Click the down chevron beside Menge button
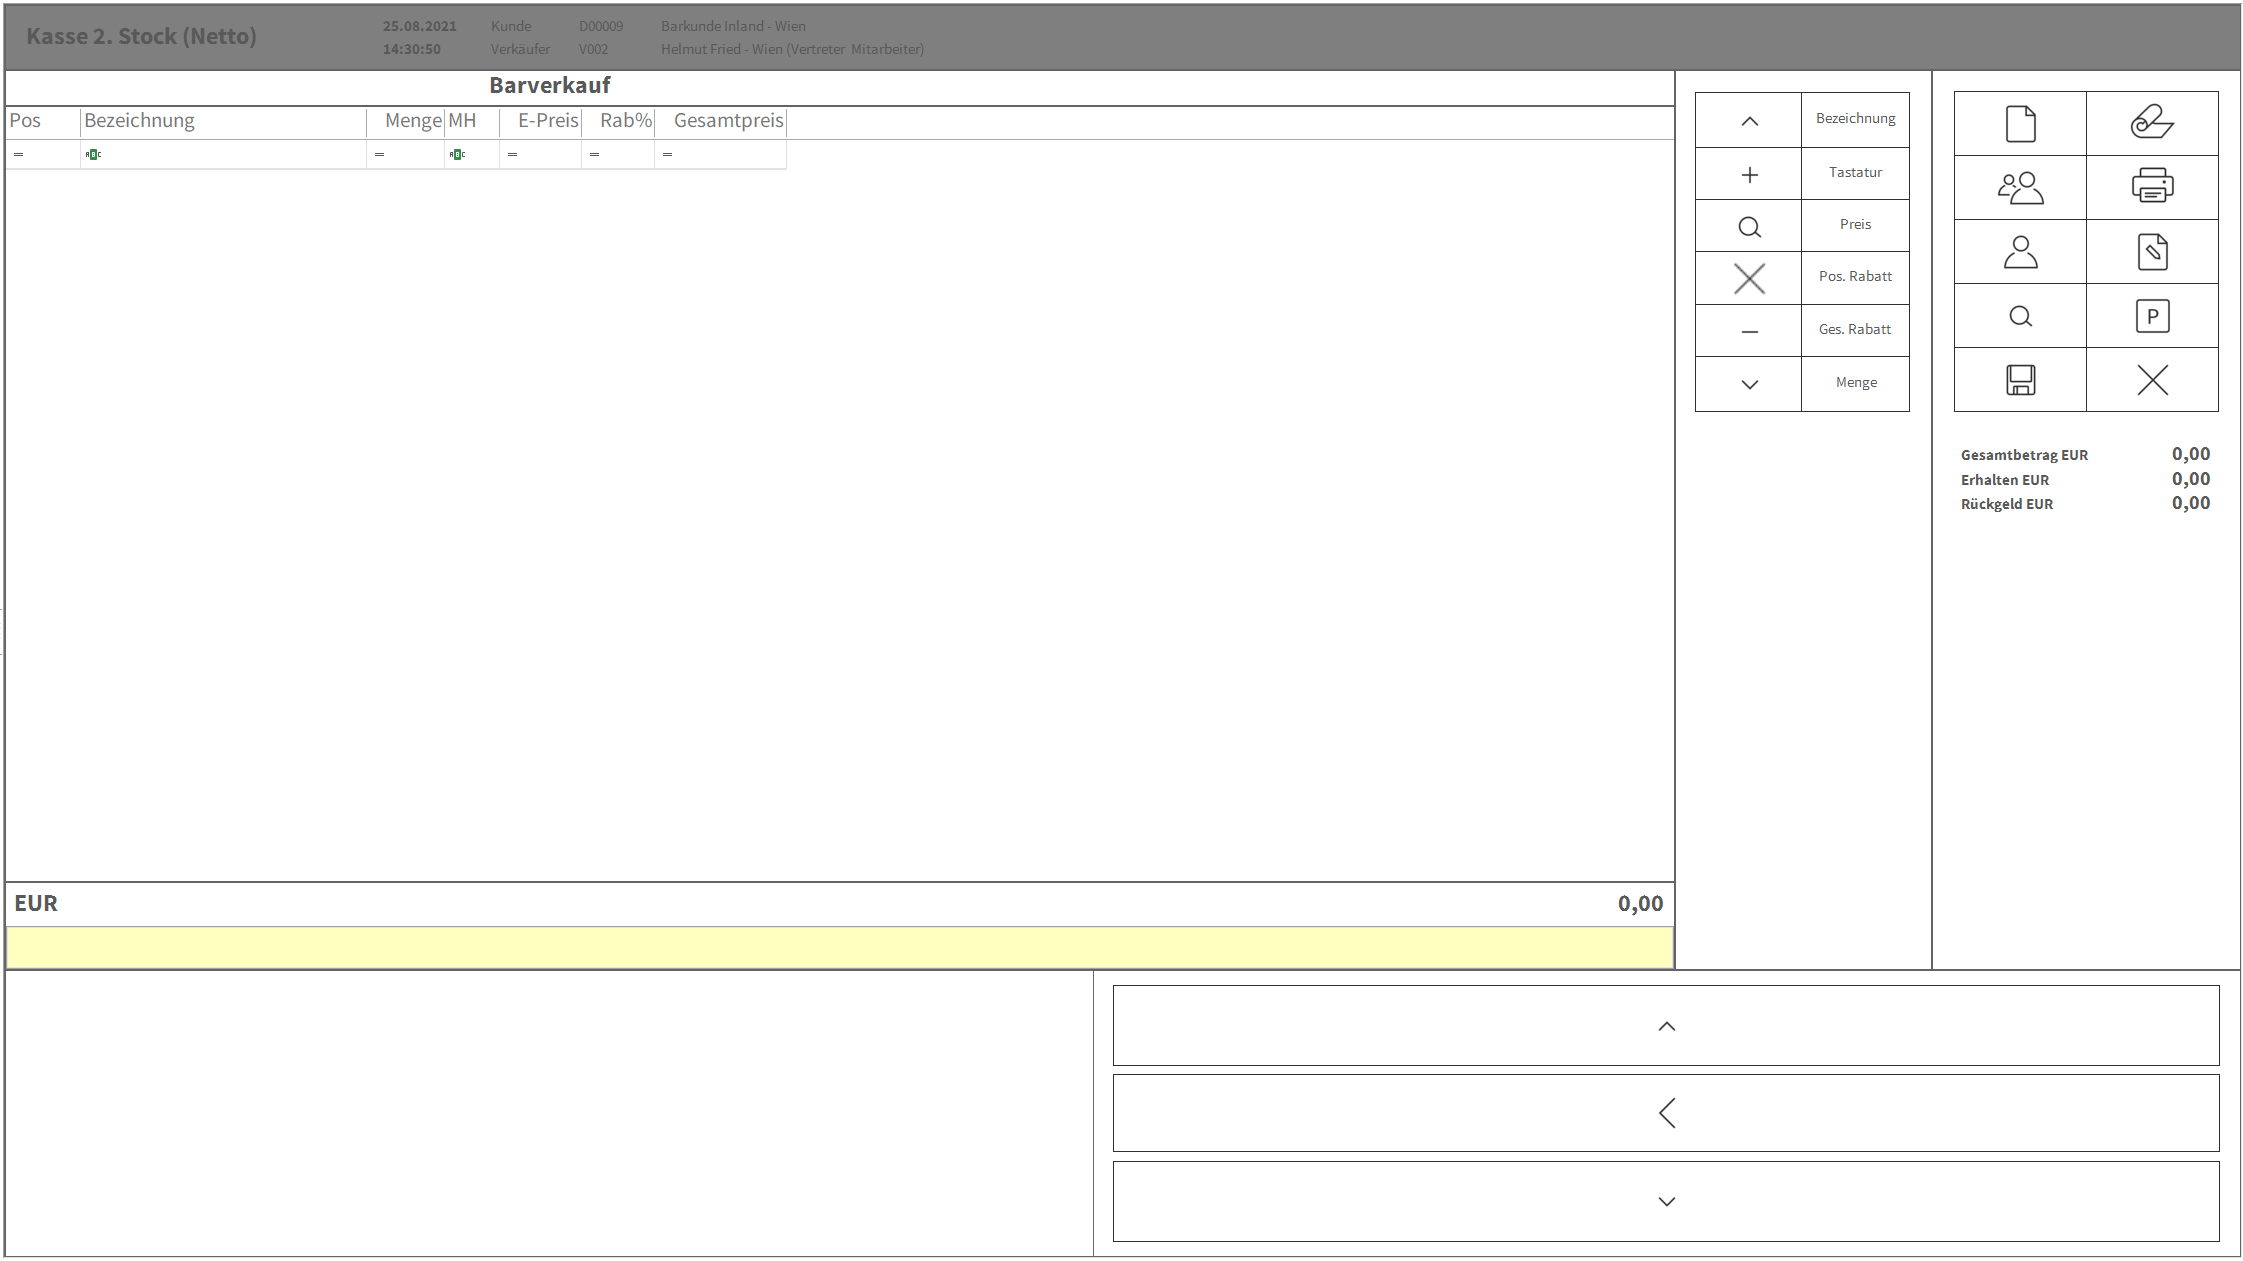Viewport: 2243px width, 1261px height. pyautogui.click(x=1749, y=384)
